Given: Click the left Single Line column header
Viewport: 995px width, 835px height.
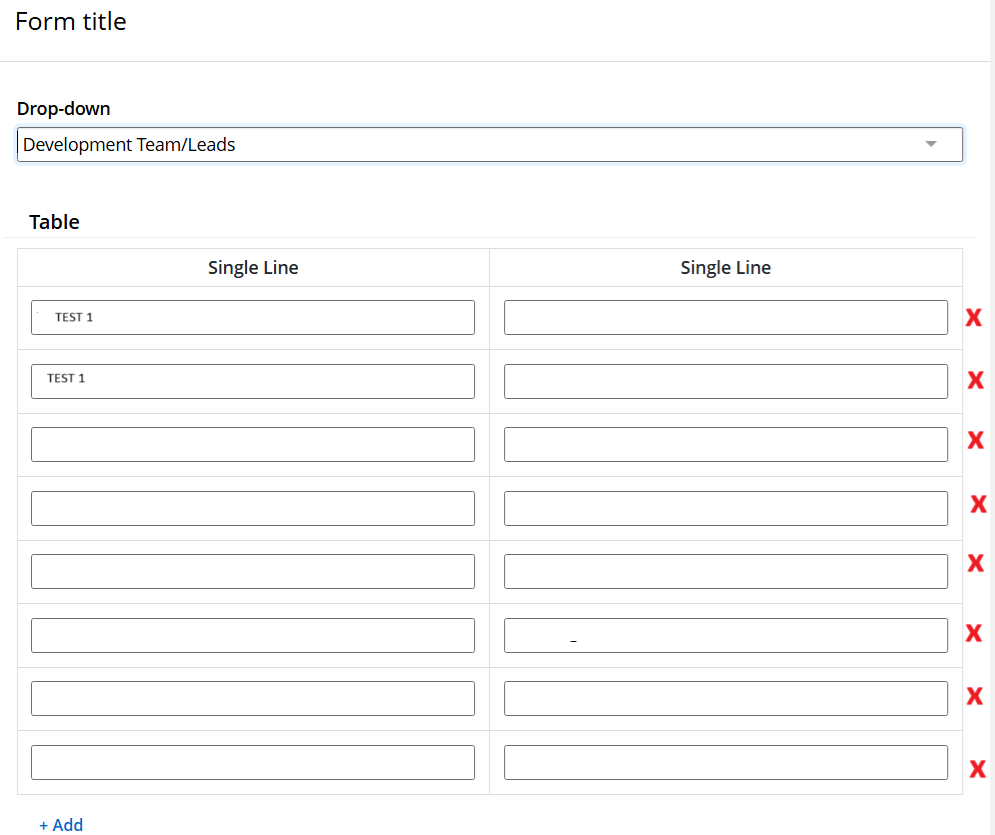Looking at the screenshot, I should [253, 268].
